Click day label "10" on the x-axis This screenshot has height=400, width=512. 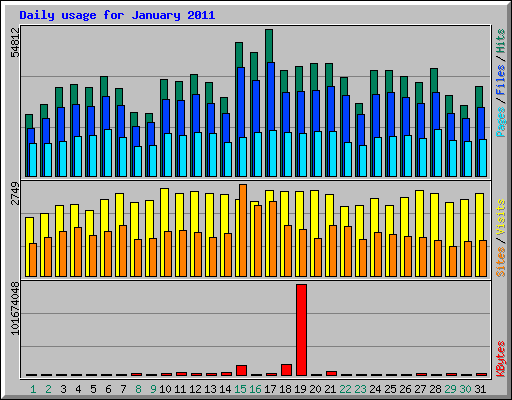tap(165, 389)
